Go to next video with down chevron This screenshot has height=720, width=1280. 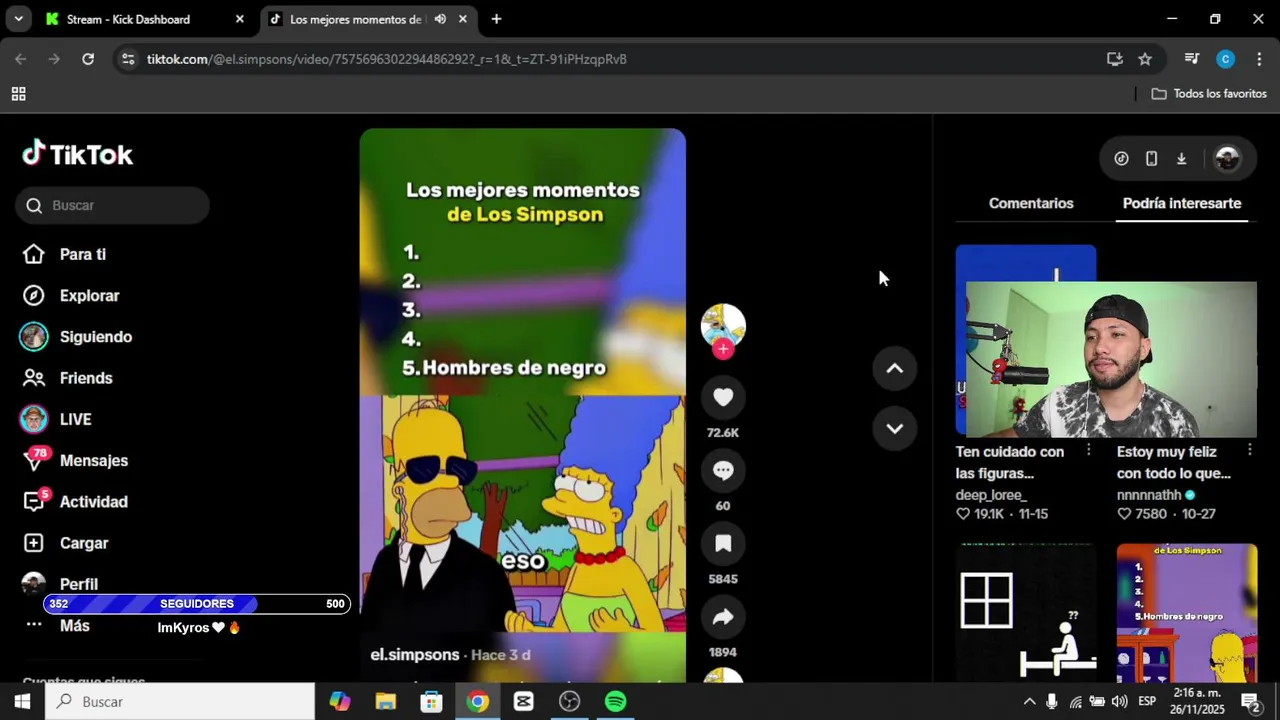coord(895,428)
